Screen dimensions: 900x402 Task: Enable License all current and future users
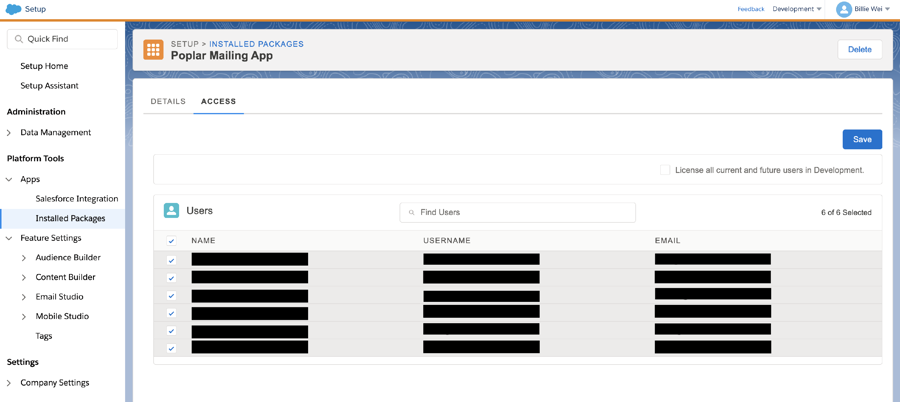[665, 170]
